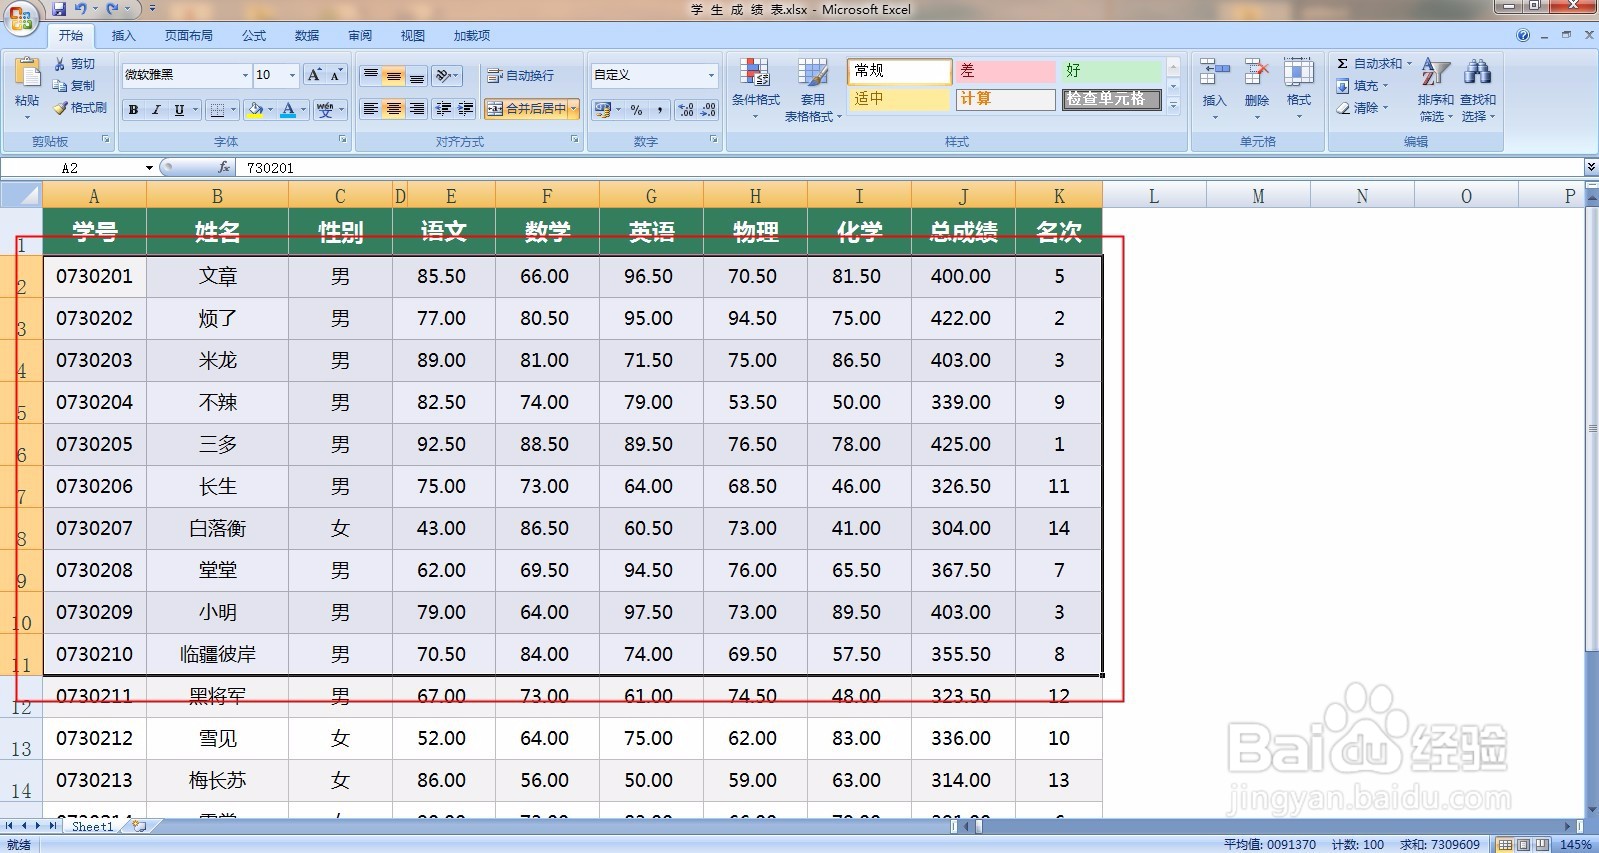Click the accounting number format icon
This screenshot has width=1599, height=853.
click(602, 109)
